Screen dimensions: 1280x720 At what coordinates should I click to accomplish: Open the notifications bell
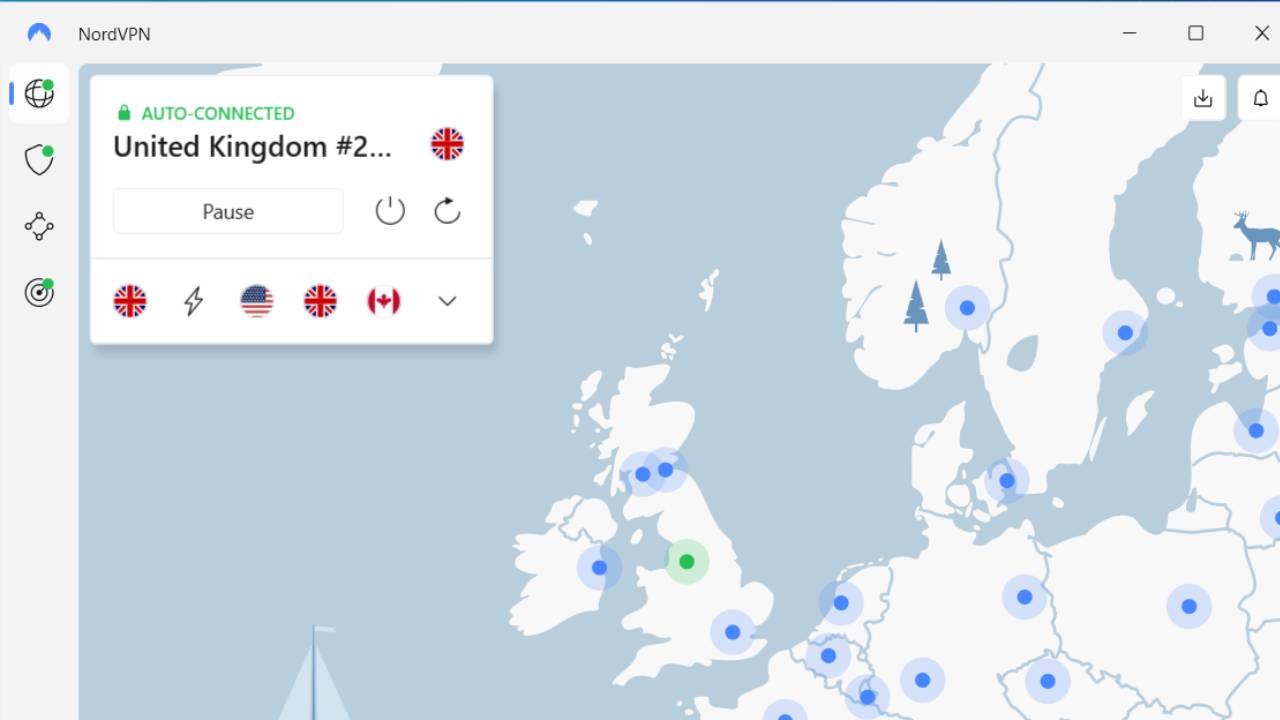(x=1261, y=98)
